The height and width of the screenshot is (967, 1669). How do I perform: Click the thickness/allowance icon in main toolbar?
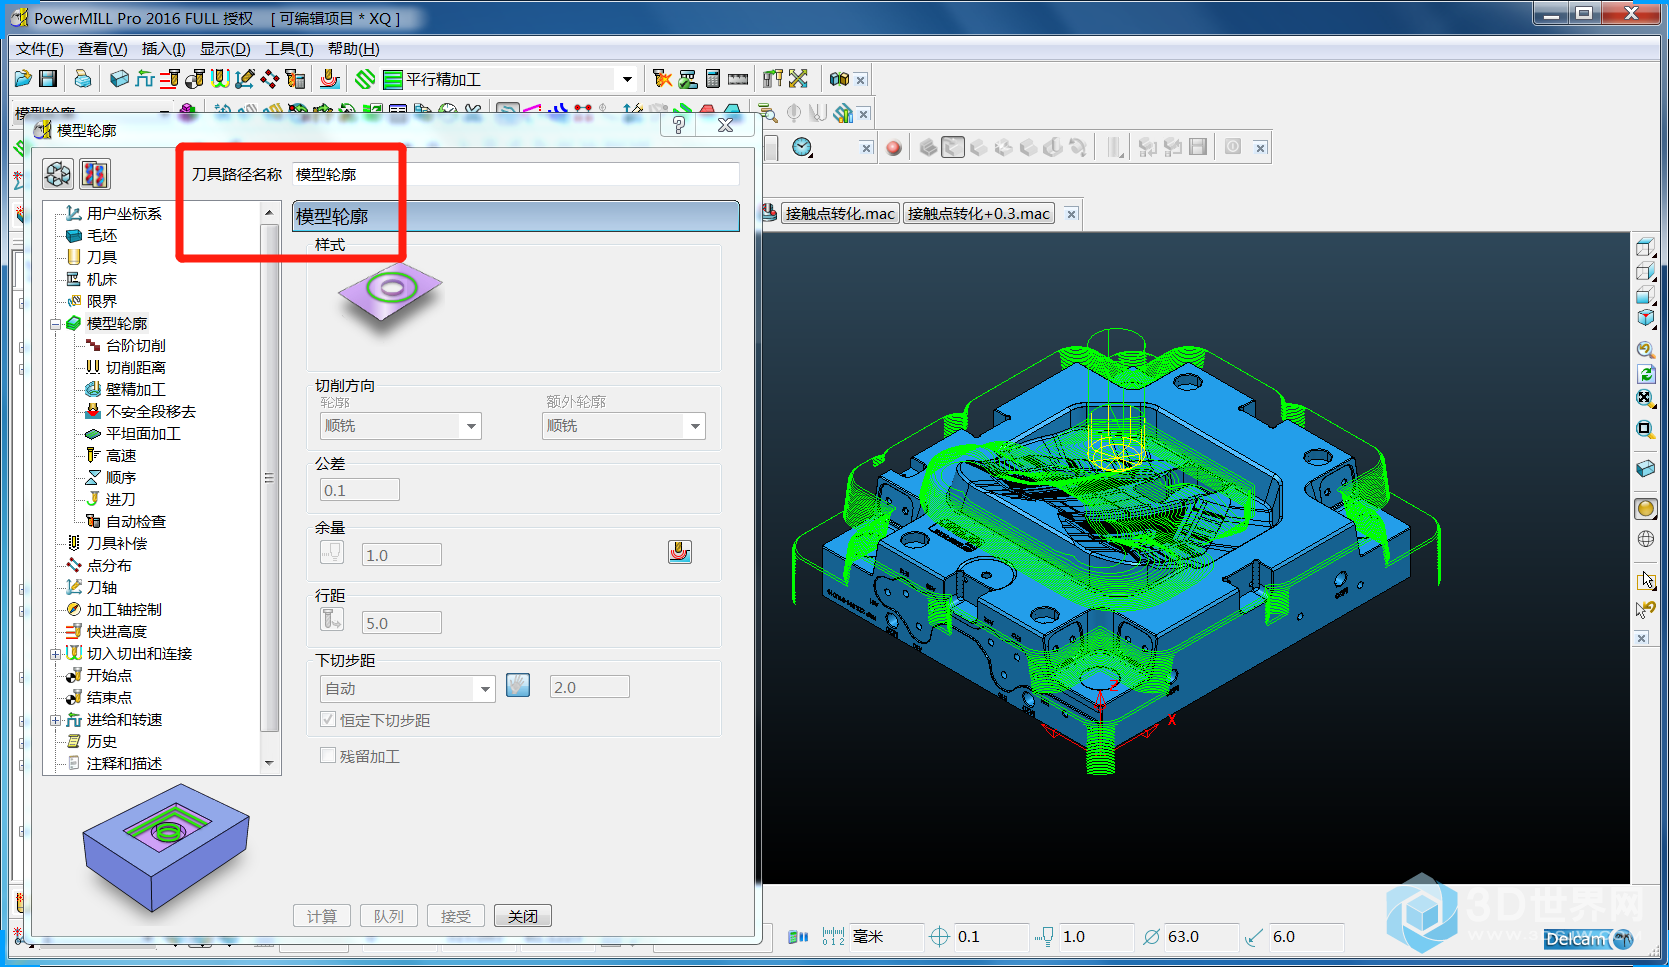(329, 79)
